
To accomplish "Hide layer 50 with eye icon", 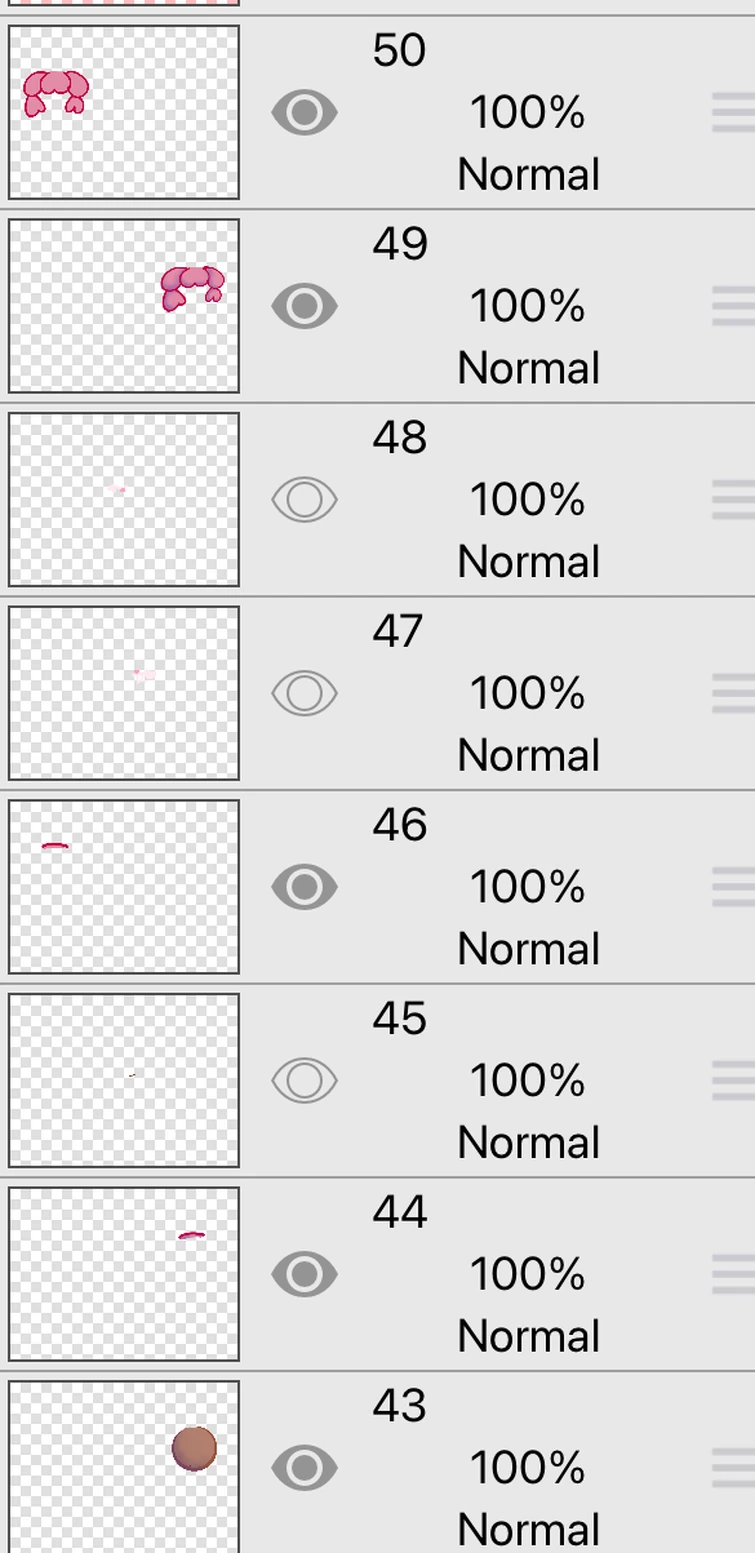I will click(304, 113).
